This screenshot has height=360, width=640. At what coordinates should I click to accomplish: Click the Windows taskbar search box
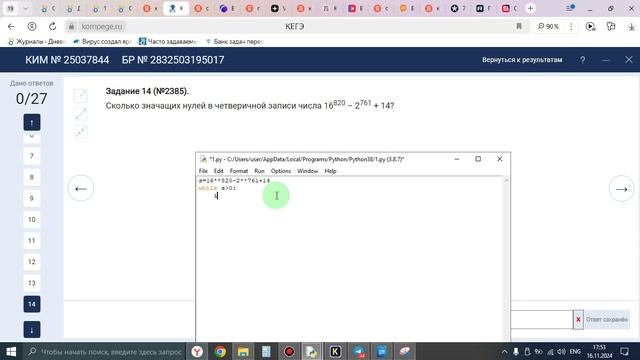[104, 351]
